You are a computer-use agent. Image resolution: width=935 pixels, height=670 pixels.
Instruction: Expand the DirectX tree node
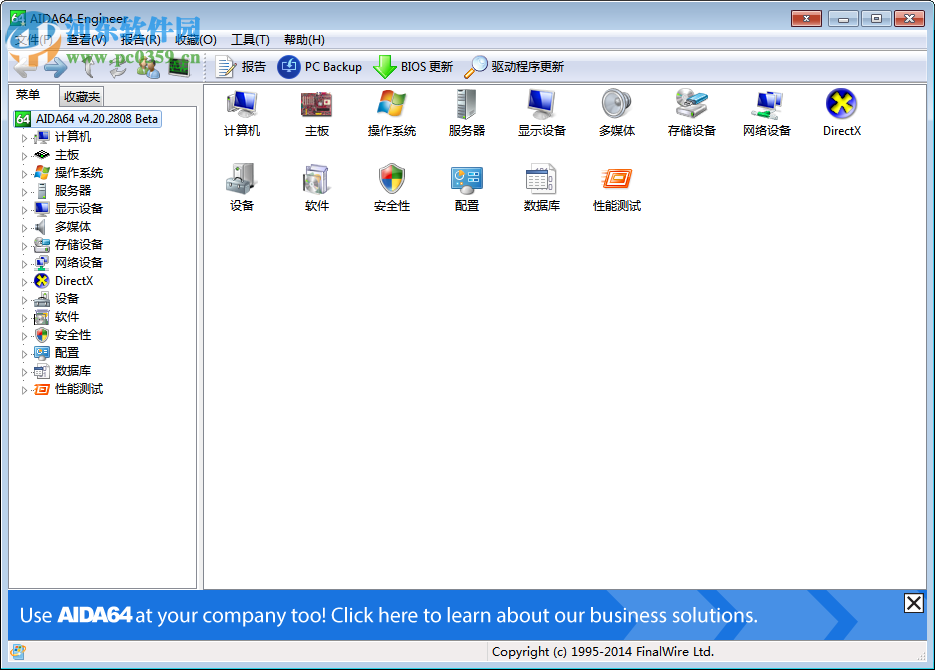[24, 281]
